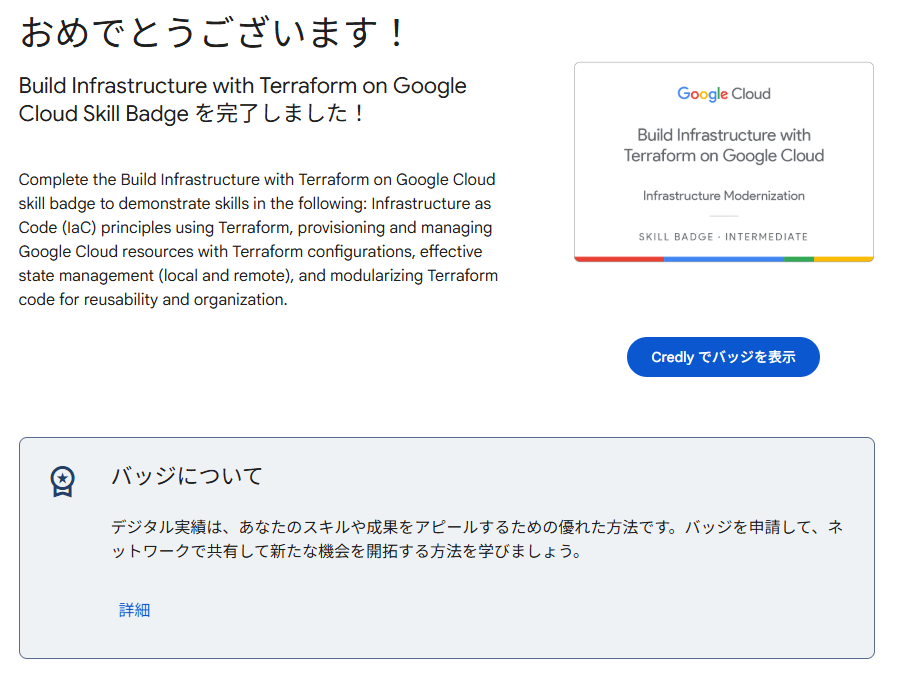The width and height of the screenshot is (897, 681).
Task: Click the Google Cloud logo on badge
Action: point(724,94)
